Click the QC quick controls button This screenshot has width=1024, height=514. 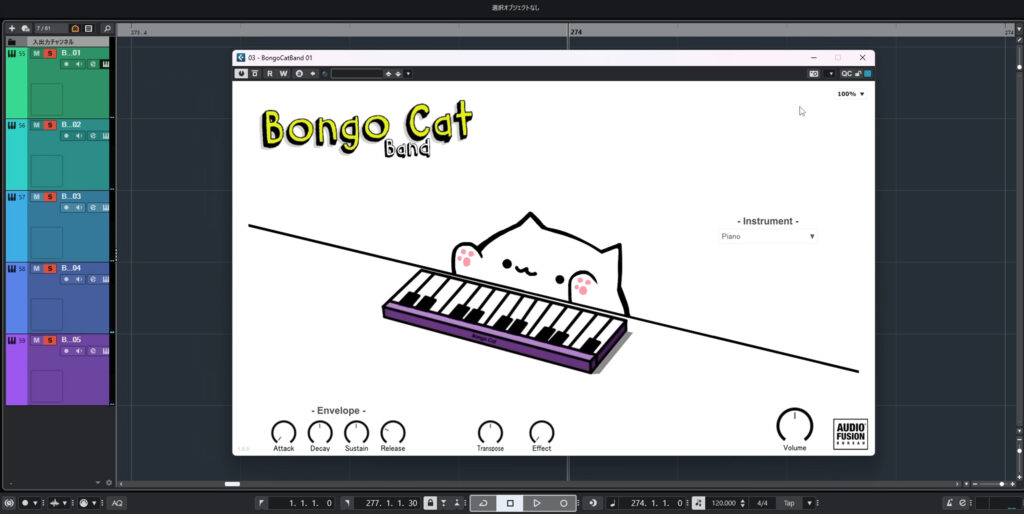pos(846,73)
